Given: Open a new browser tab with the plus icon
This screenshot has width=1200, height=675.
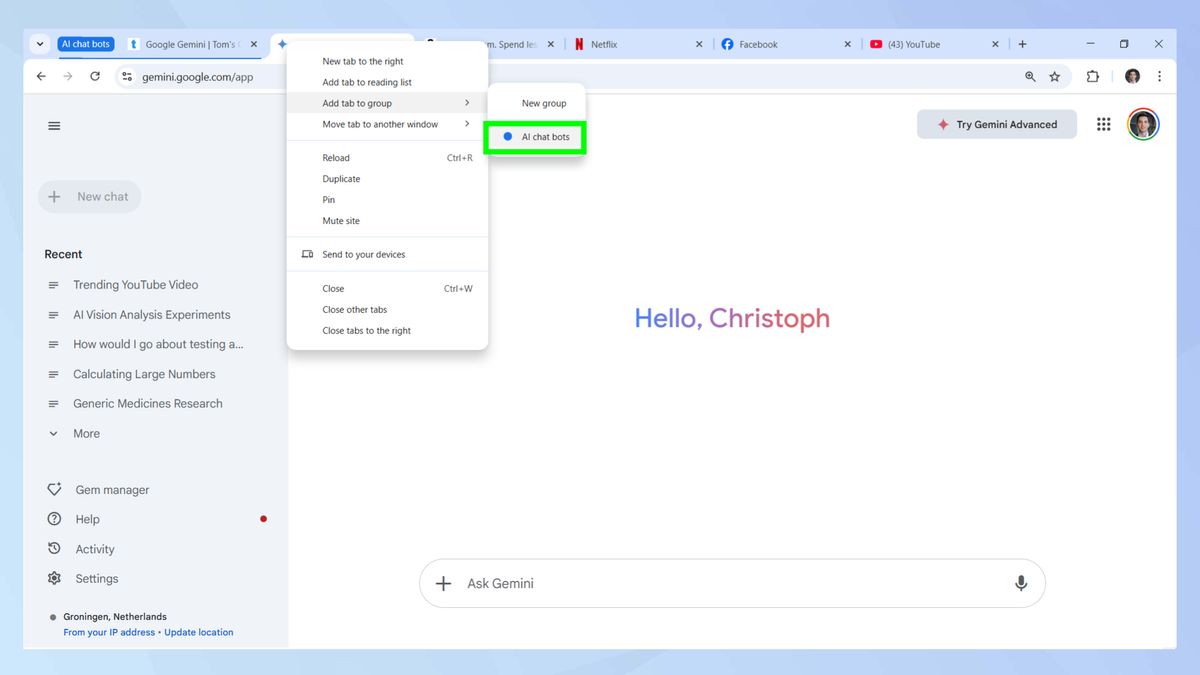Looking at the screenshot, I should coord(1022,44).
